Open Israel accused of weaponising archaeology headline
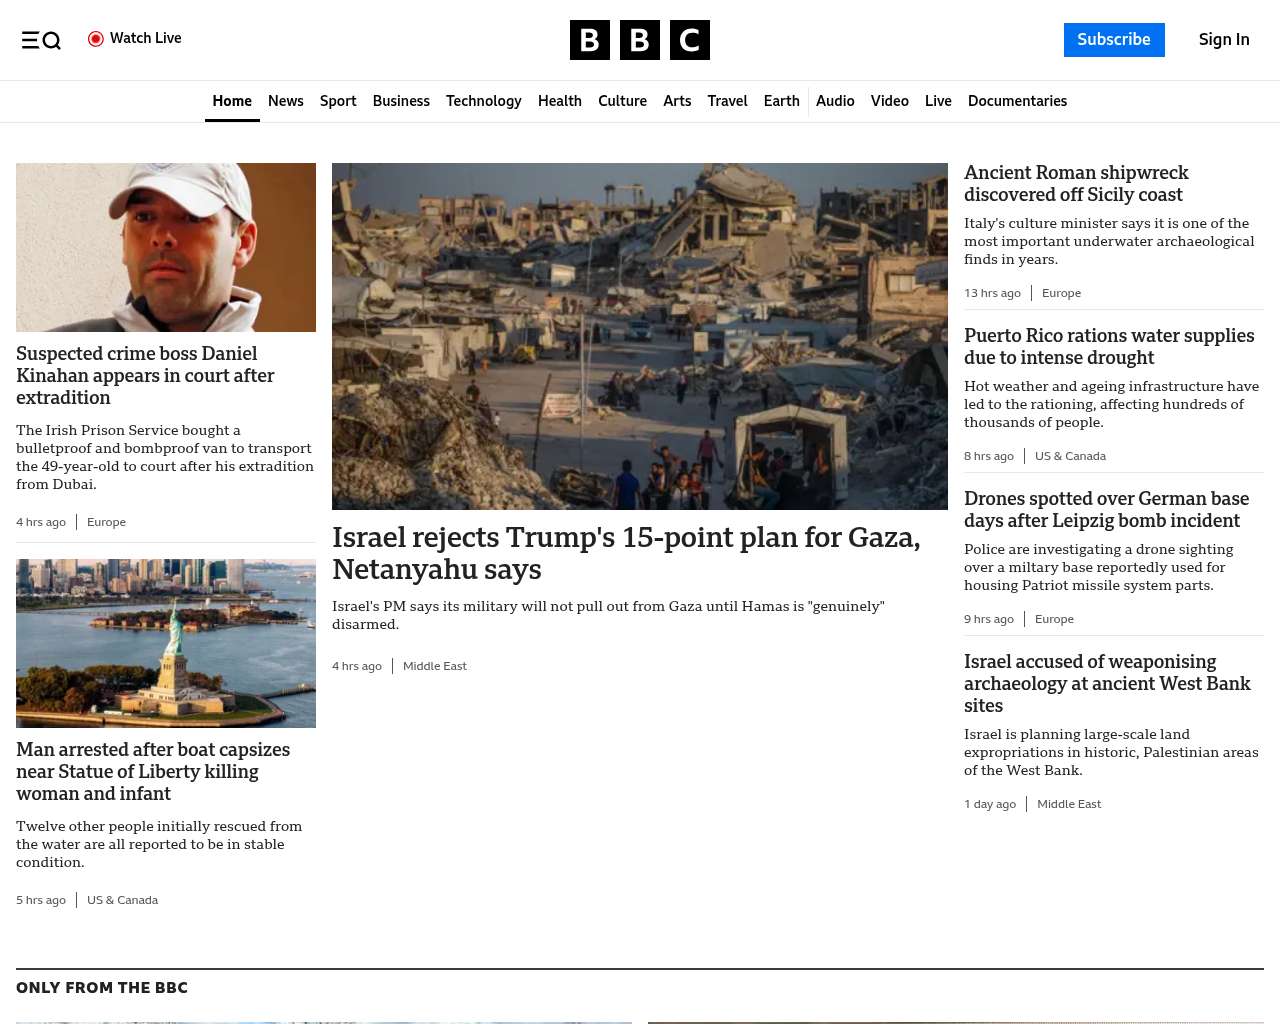The height and width of the screenshot is (1024, 1280). click(x=1107, y=683)
